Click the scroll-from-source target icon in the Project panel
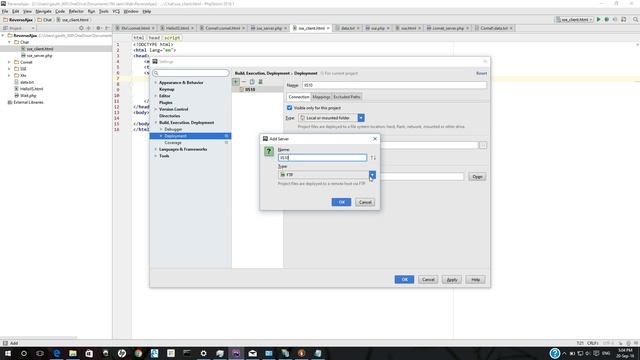The width and height of the screenshot is (640, 360). (81, 28)
